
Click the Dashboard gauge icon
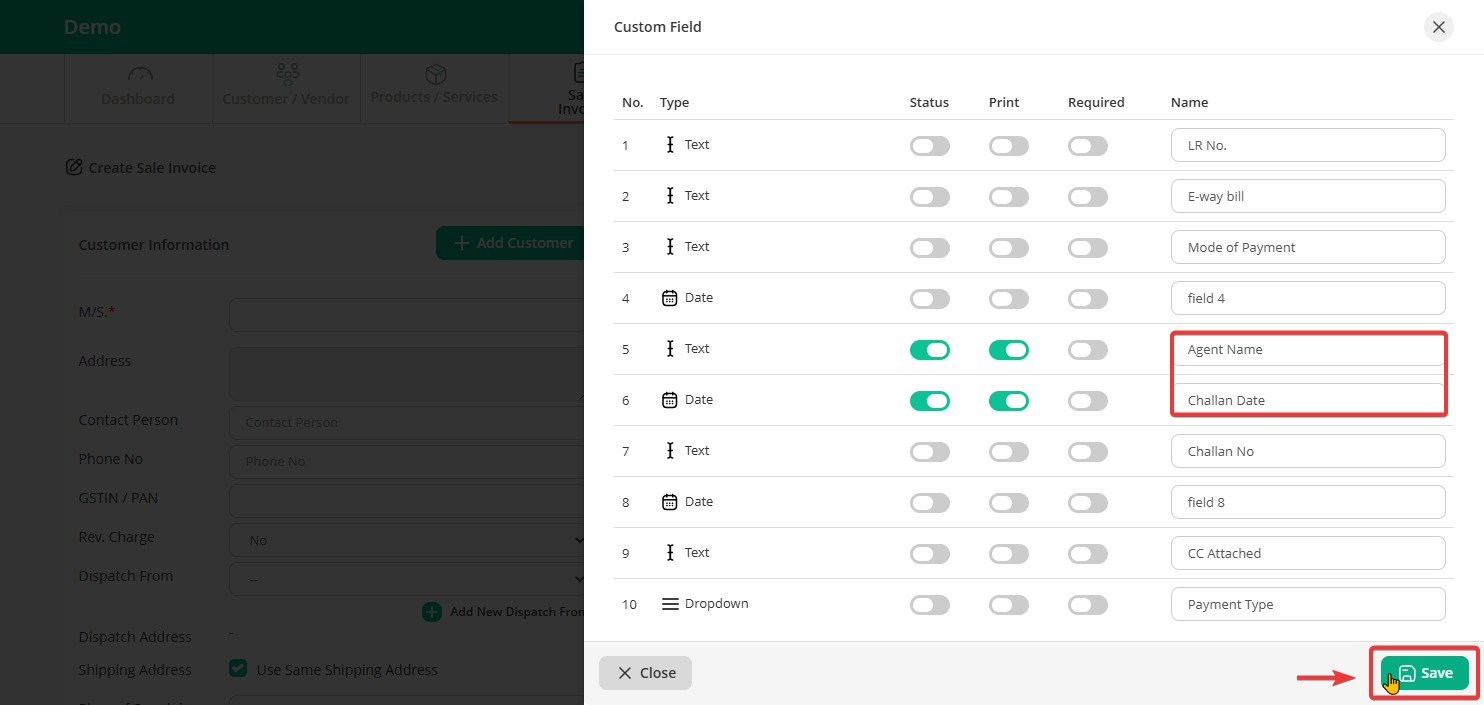coord(141,75)
